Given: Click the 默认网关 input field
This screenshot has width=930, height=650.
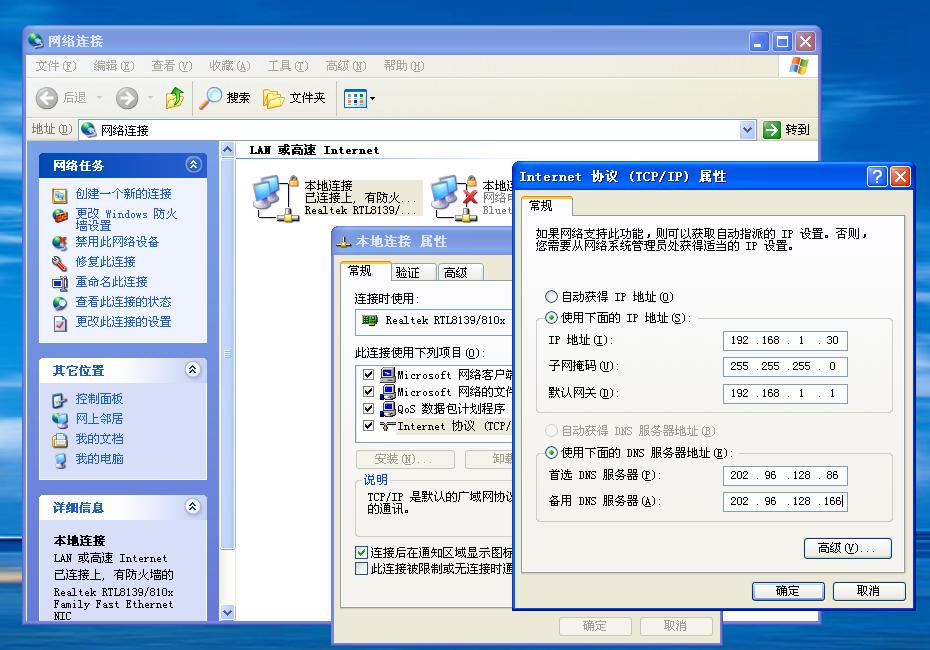Looking at the screenshot, I should [x=785, y=394].
